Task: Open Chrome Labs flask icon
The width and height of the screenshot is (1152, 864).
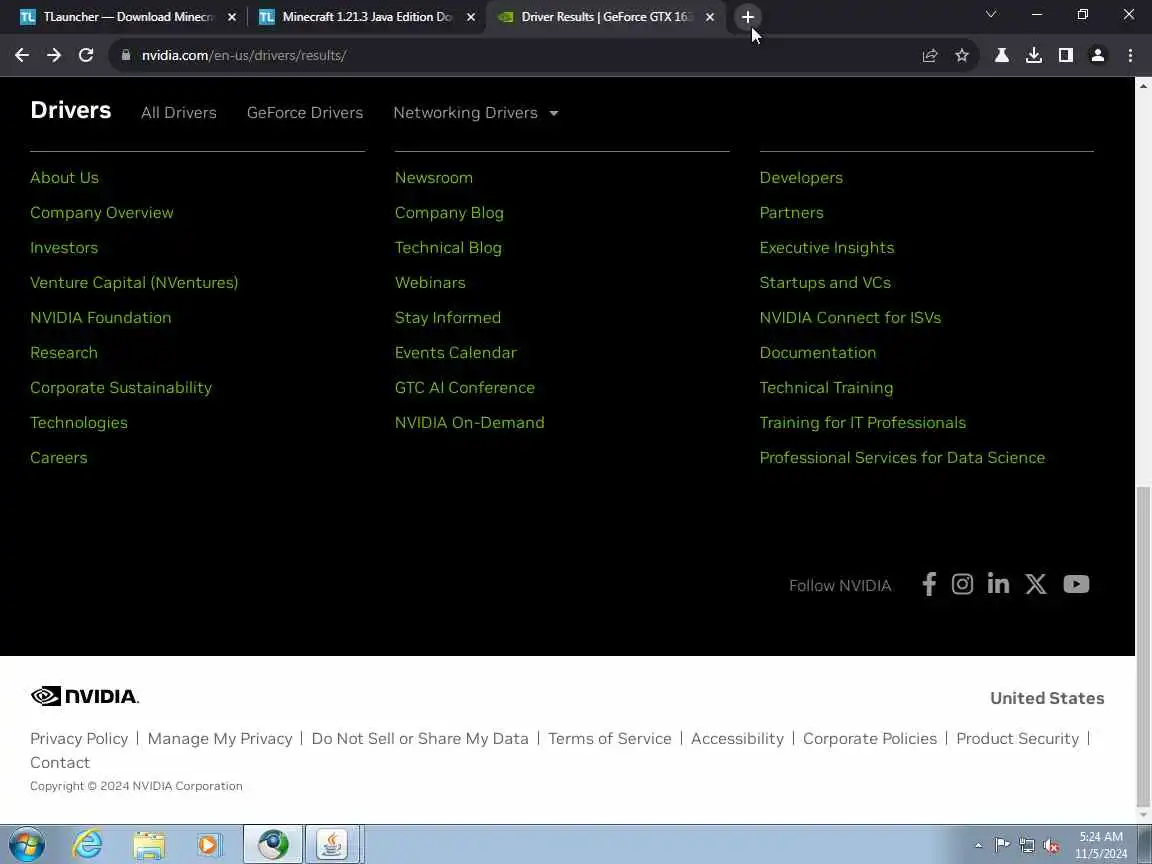Action: (1001, 55)
